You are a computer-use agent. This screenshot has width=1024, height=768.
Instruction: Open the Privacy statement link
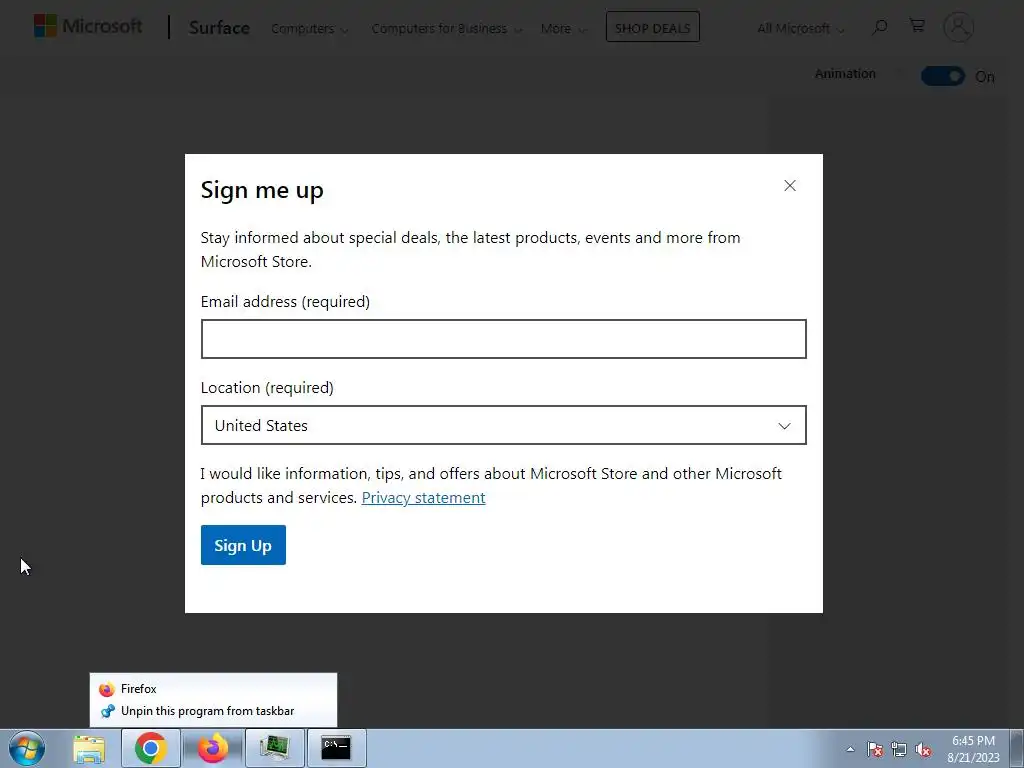(423, 498)
